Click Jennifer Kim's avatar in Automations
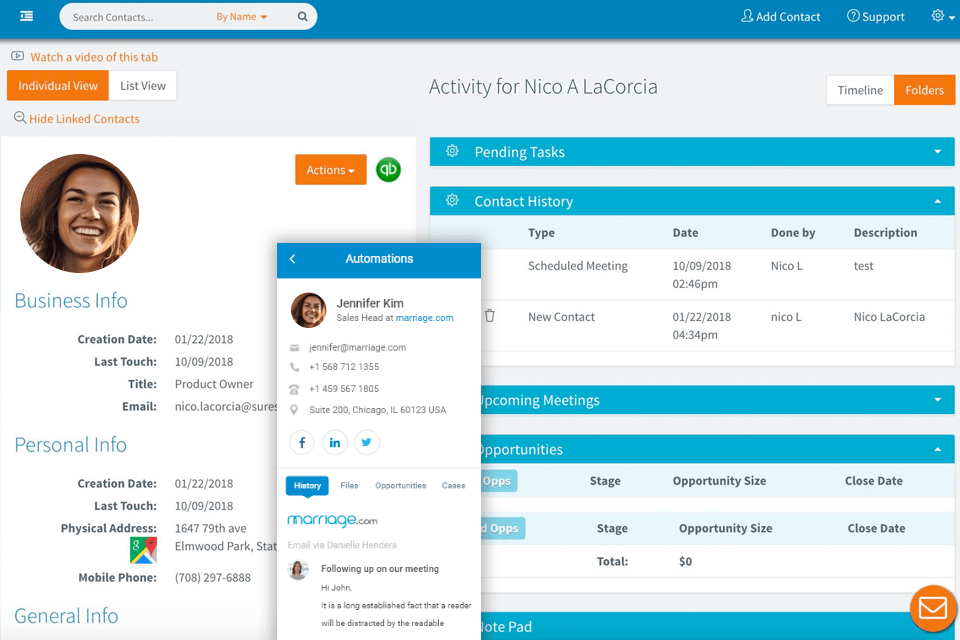This screenshot has width=960, height=640. tap(308, 310)
